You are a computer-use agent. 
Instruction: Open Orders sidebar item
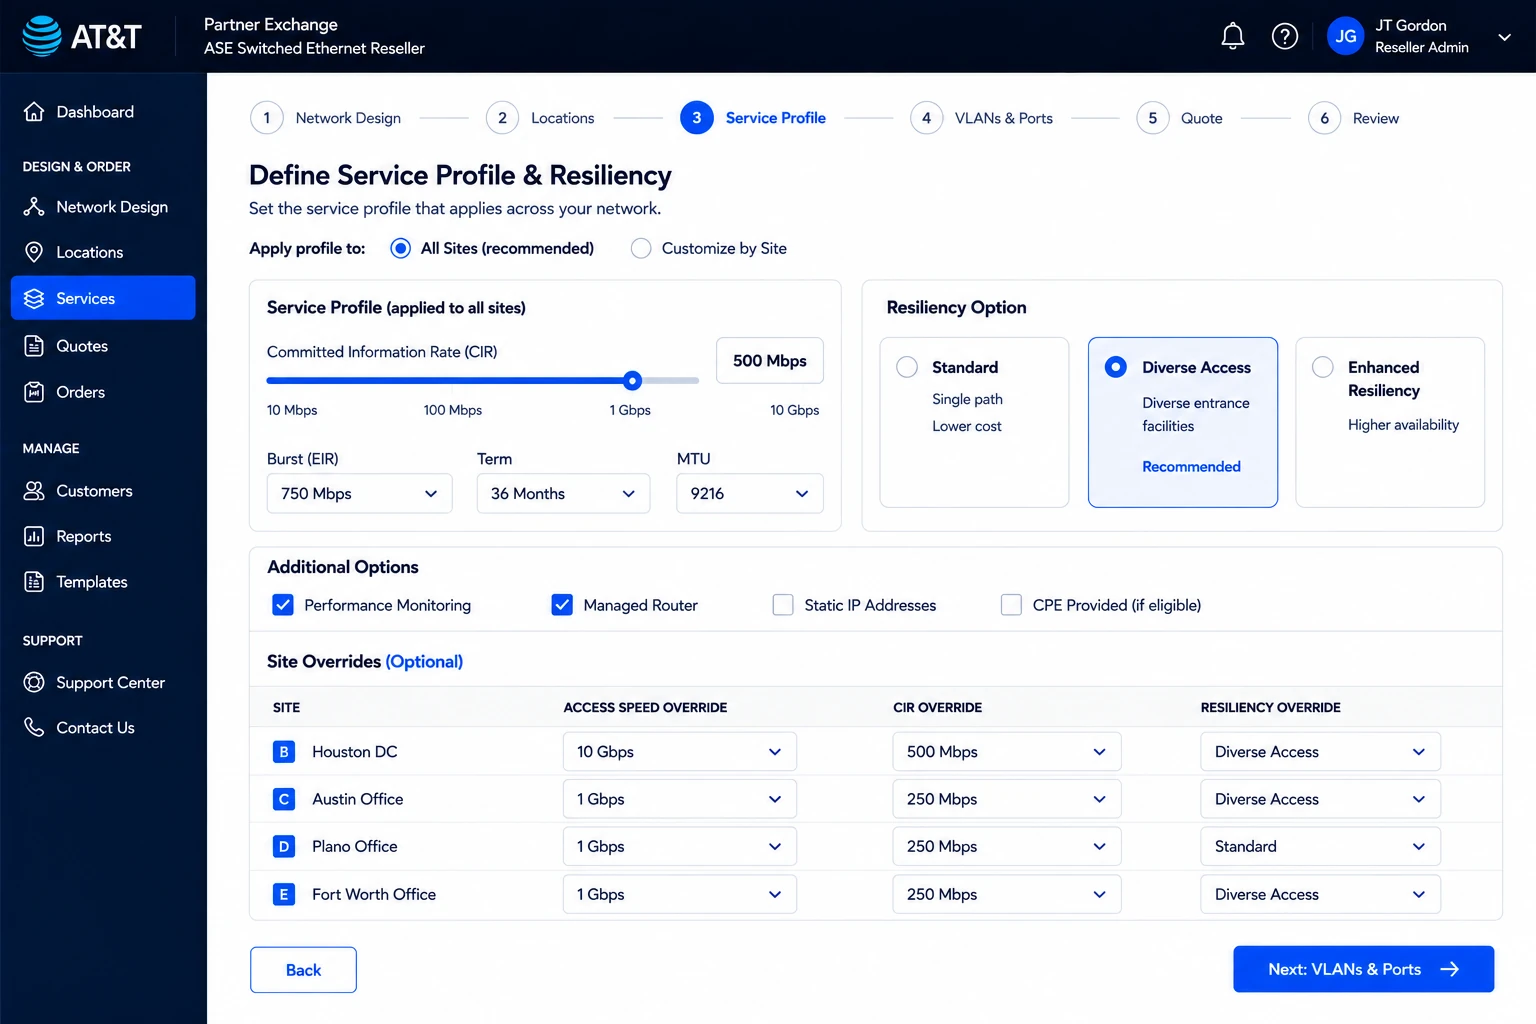coord(103,392)
